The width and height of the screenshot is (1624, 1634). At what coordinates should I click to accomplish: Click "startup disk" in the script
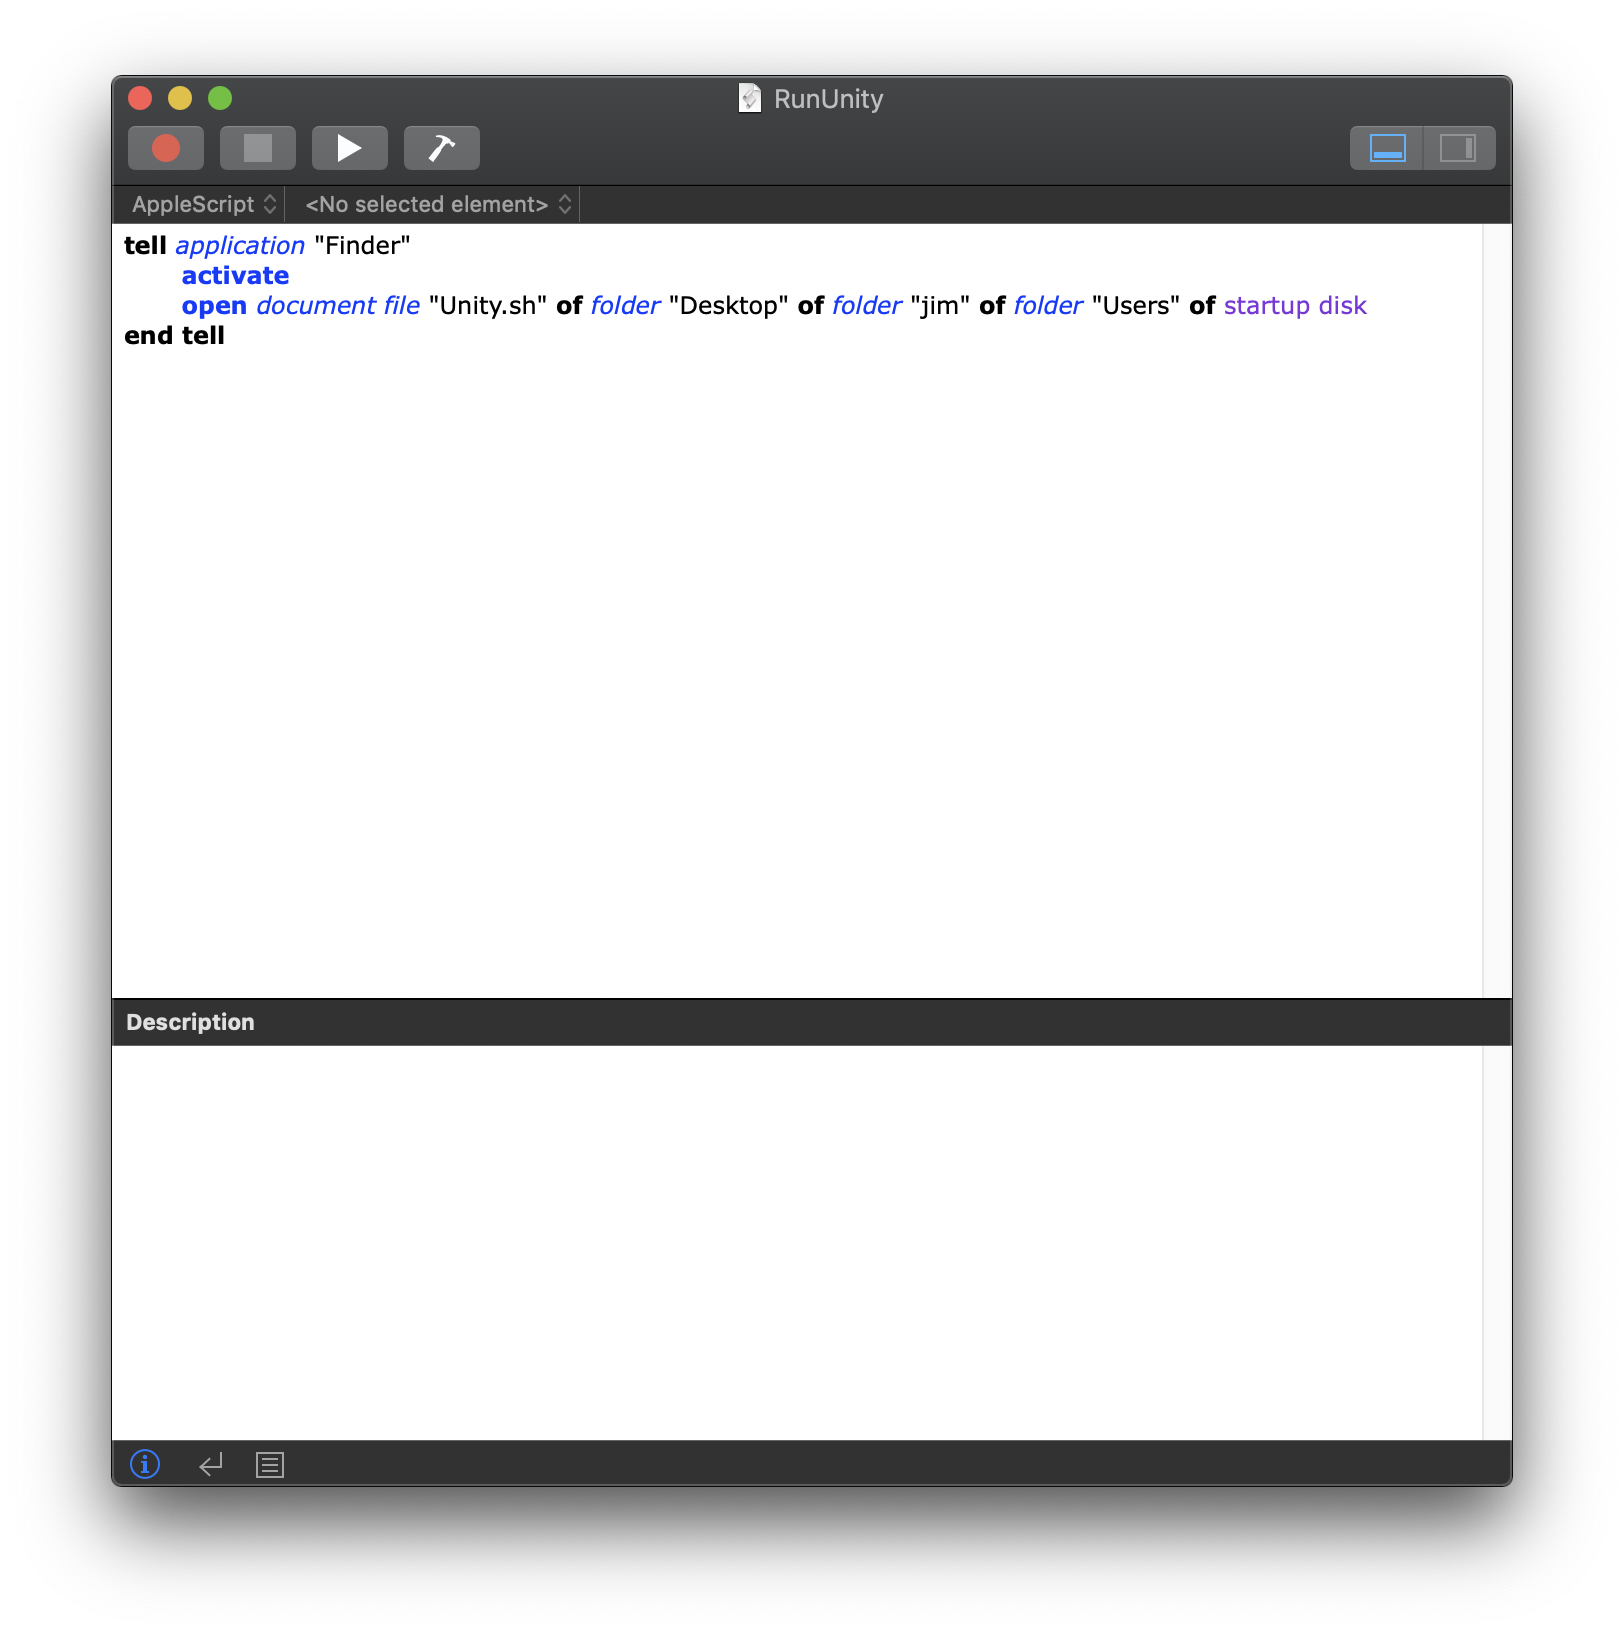[1295, 306]
